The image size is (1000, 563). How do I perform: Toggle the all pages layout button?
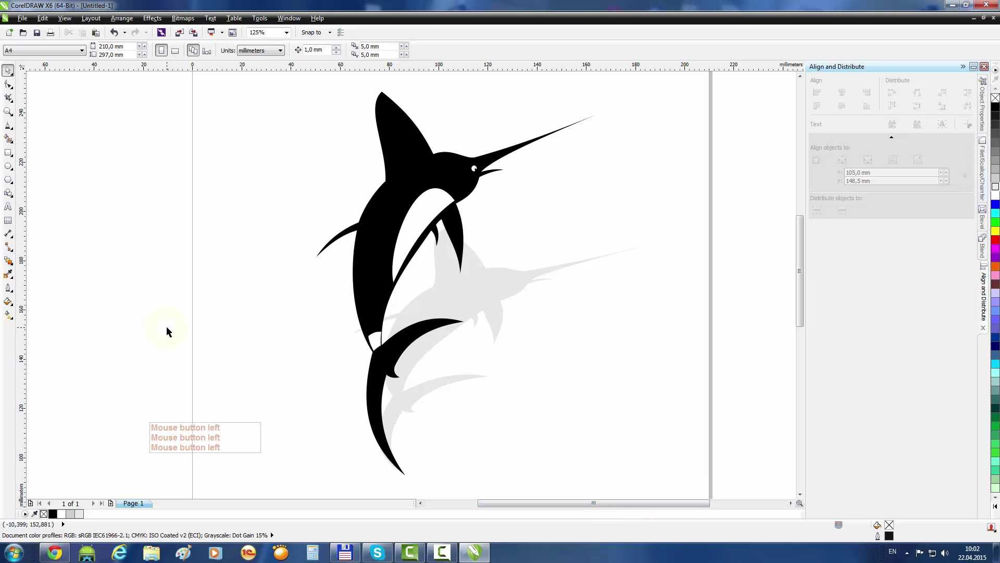(x=193, y=50)
